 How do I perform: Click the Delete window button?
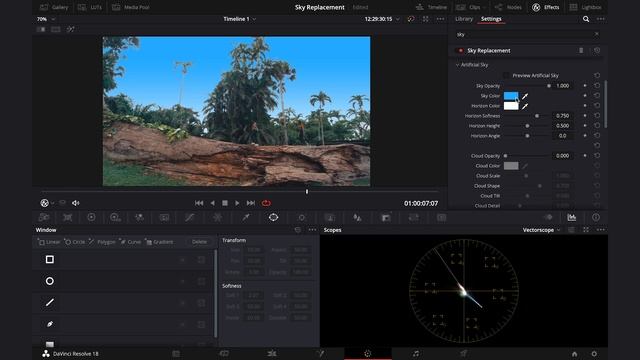(199, 242)
